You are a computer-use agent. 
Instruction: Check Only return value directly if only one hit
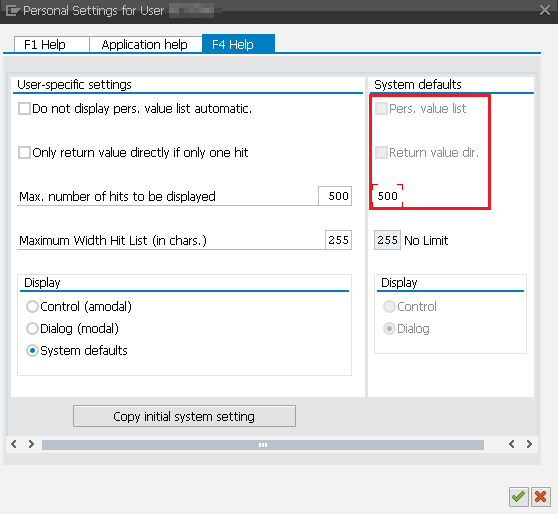(x=24, y=153)
